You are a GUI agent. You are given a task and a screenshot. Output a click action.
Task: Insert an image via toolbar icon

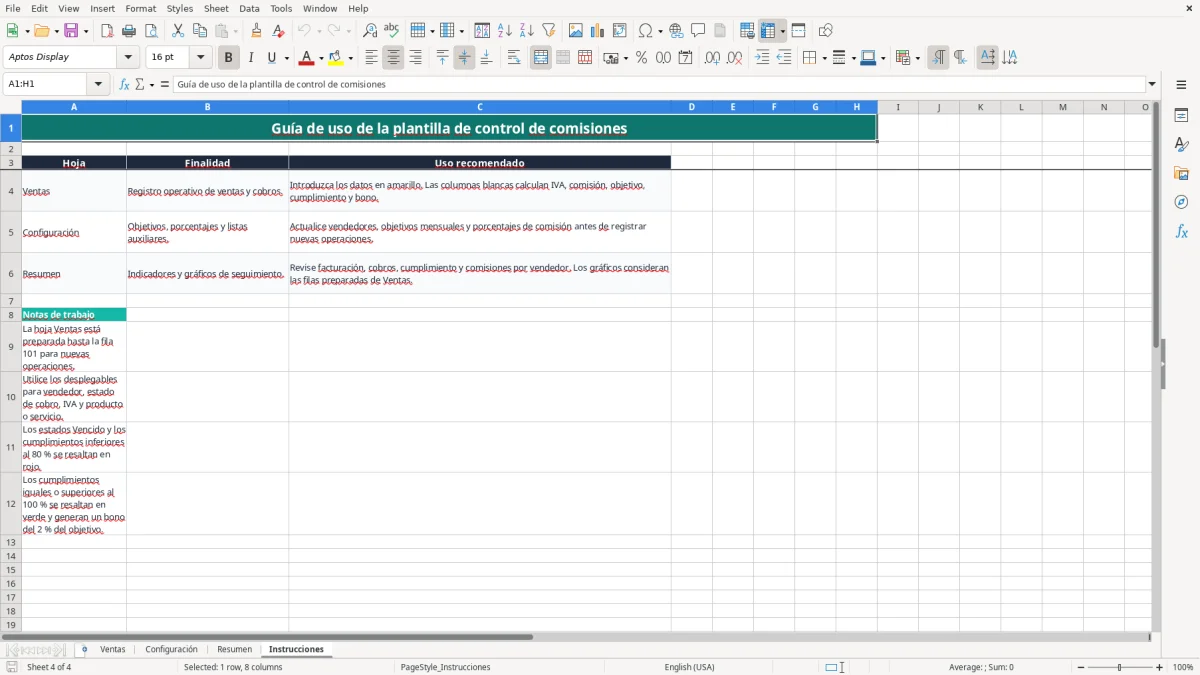[576, 31]
